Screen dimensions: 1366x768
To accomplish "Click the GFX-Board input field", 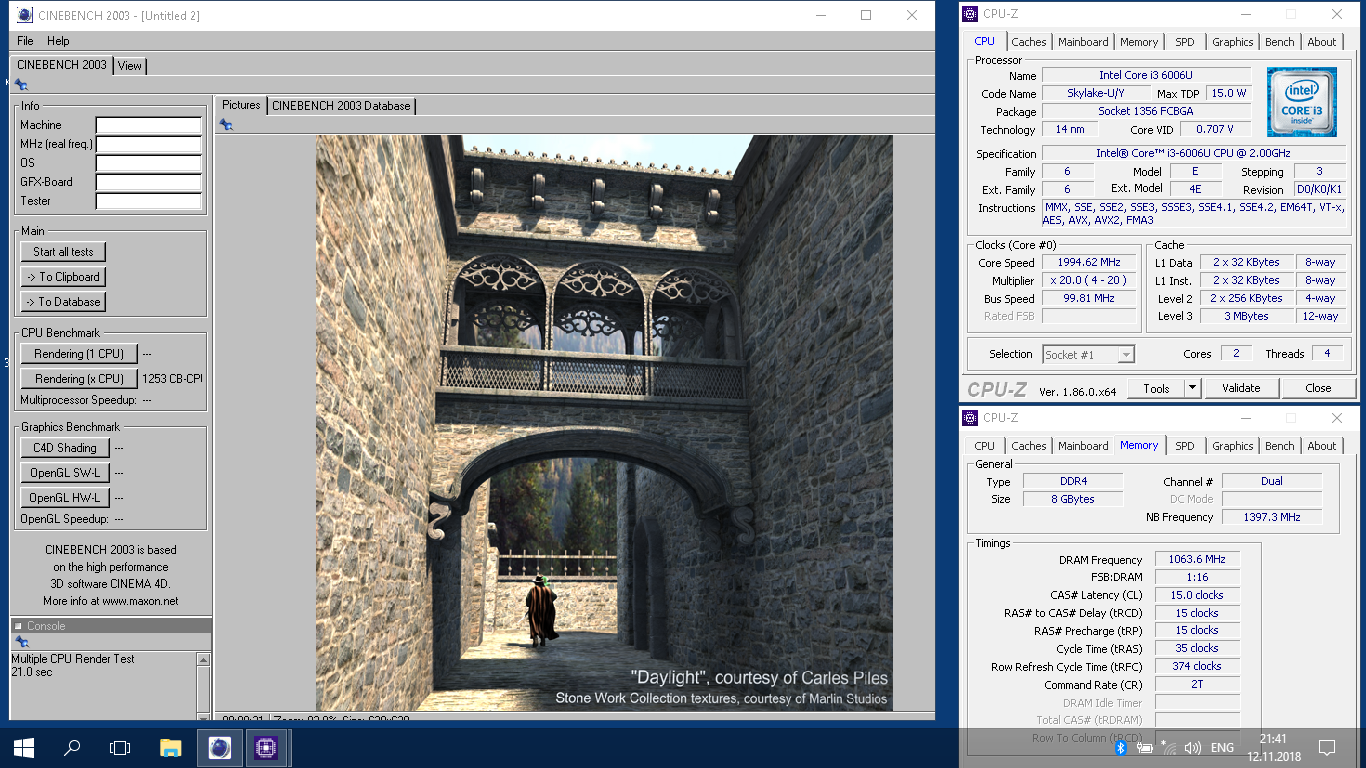I will click(x=149, y=183).
